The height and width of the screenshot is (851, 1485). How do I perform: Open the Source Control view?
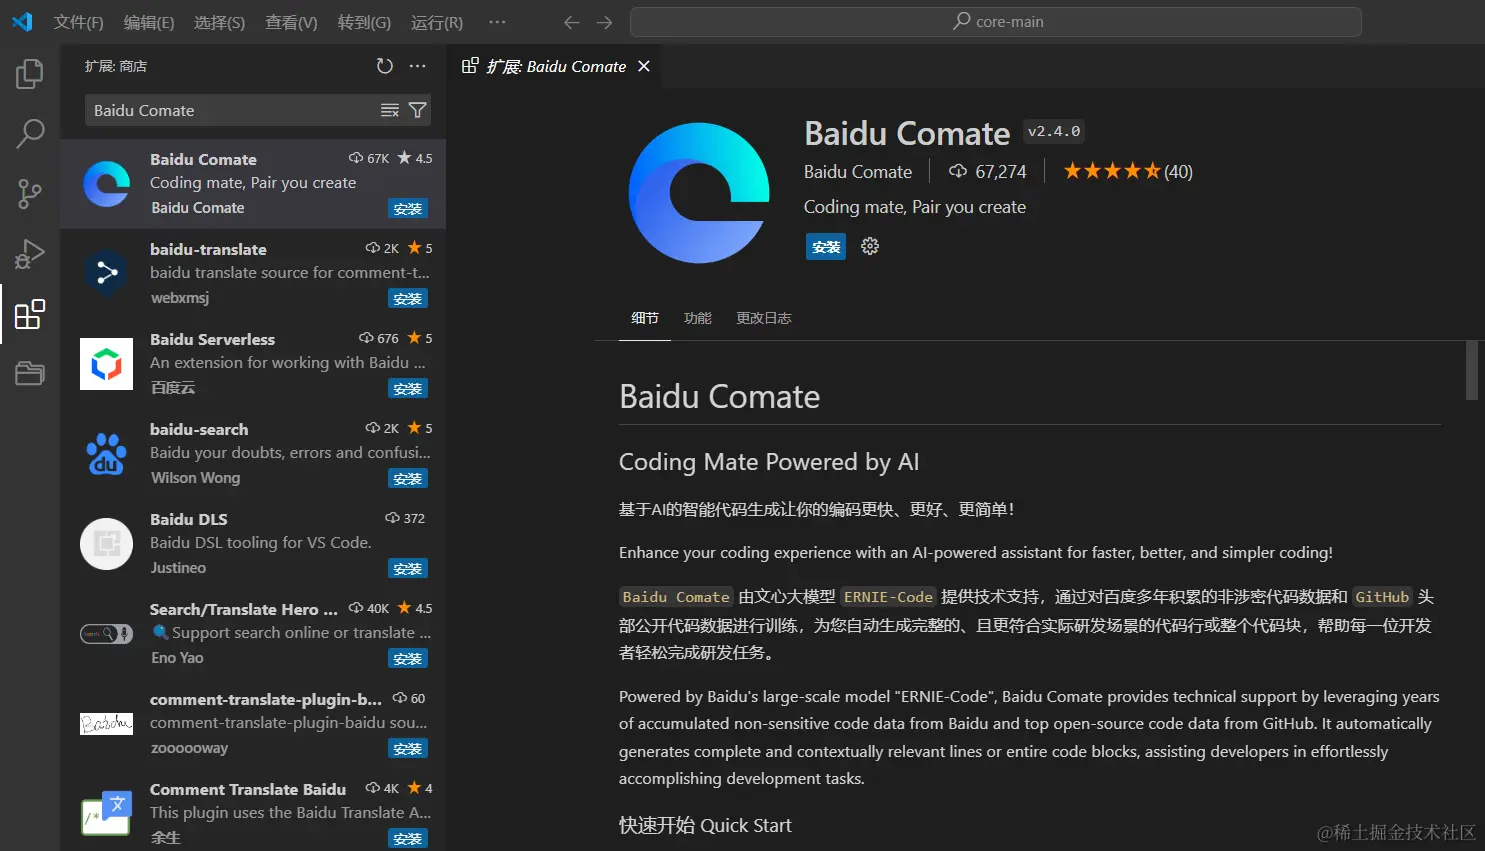(x=30, y=194)
